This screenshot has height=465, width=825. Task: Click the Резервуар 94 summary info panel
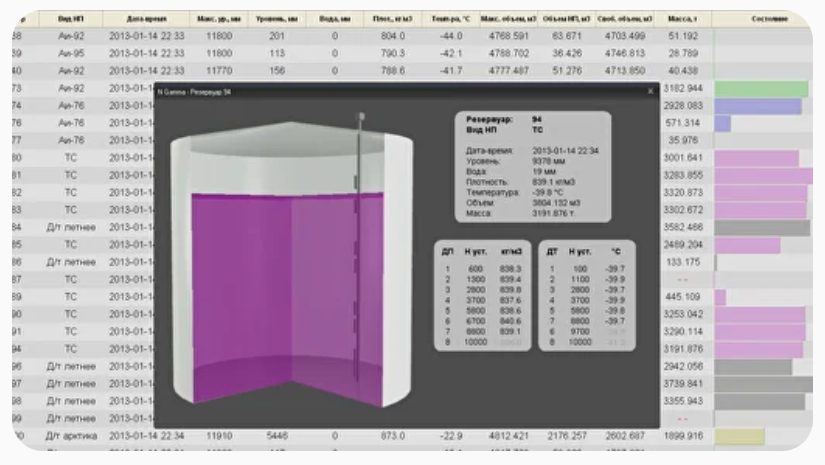tap(533, 166)
